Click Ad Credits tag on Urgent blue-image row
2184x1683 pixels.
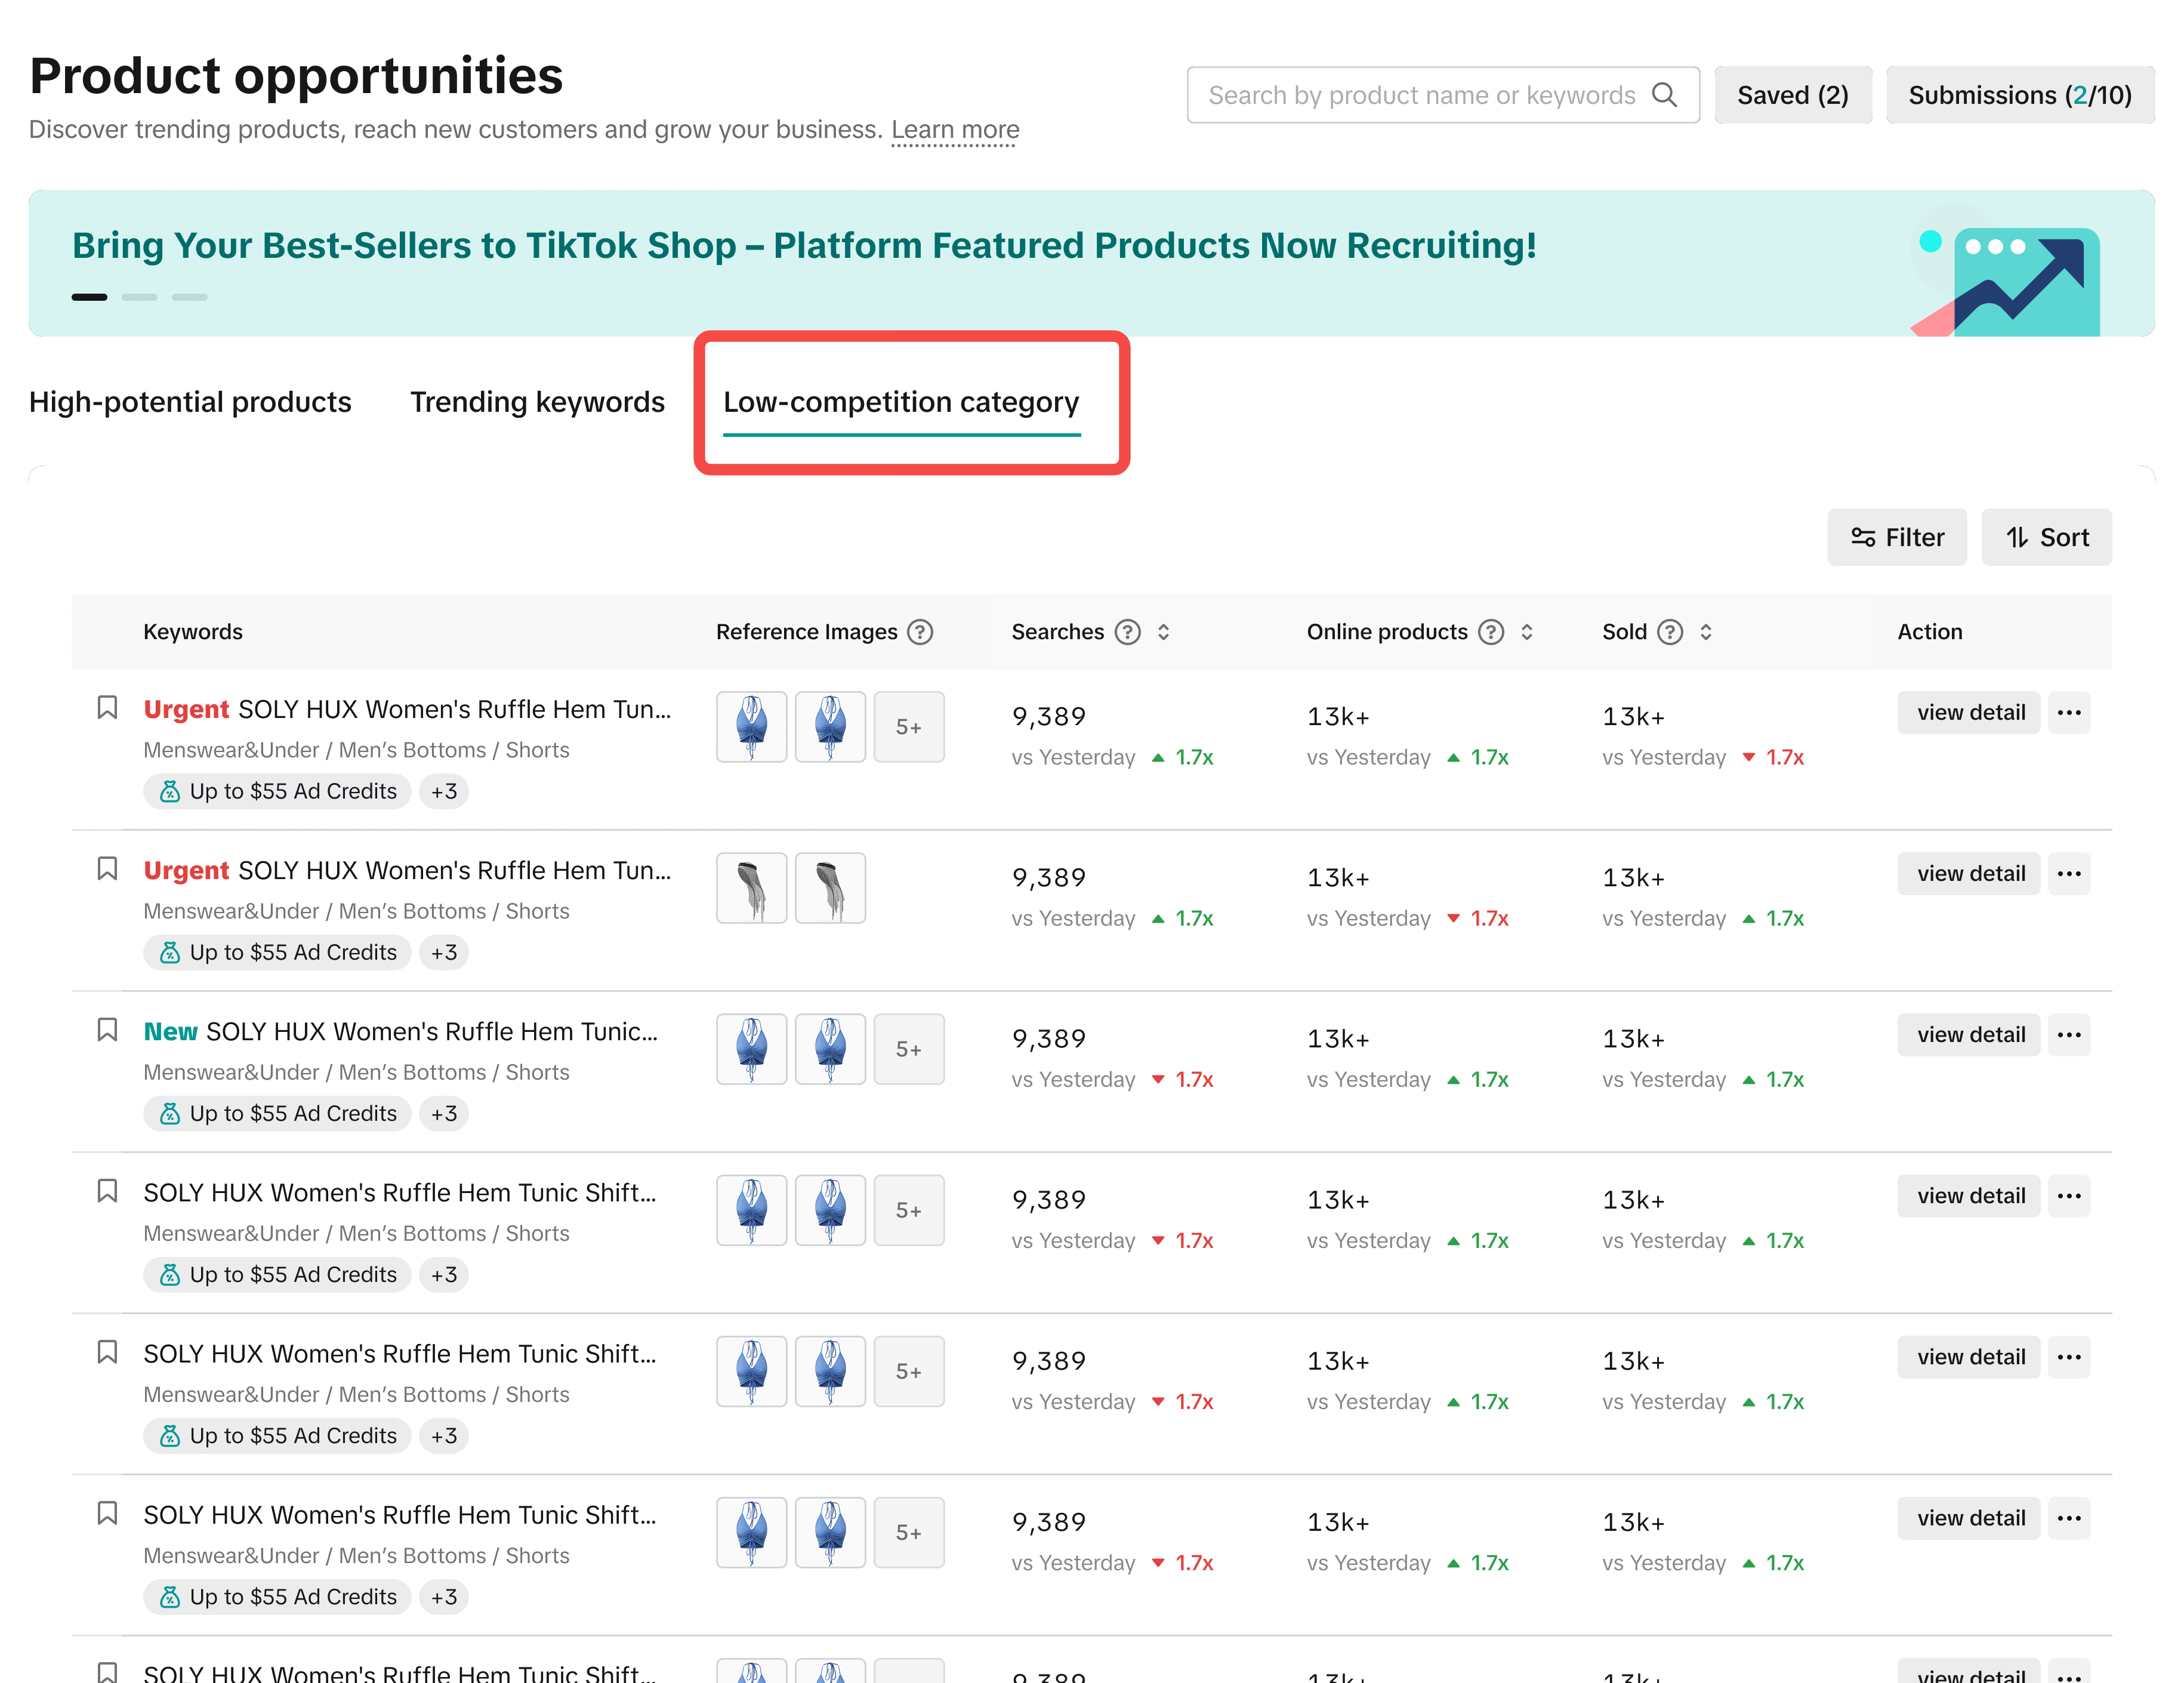click(x=277, y=792)
